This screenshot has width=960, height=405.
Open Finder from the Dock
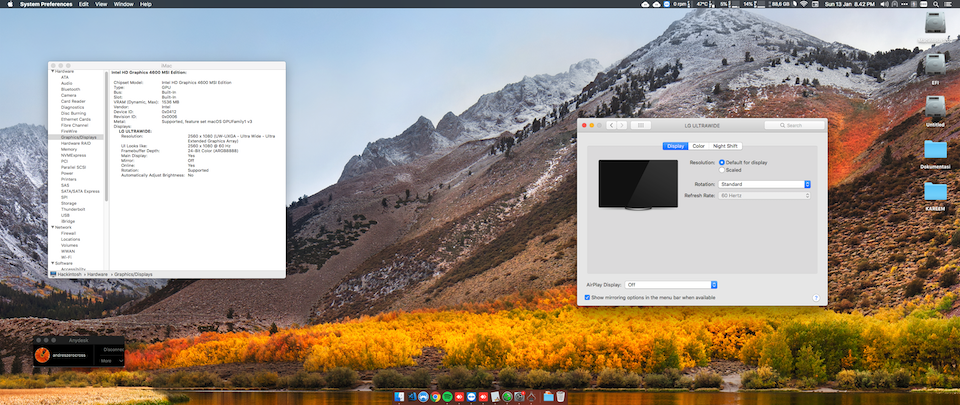399,396
